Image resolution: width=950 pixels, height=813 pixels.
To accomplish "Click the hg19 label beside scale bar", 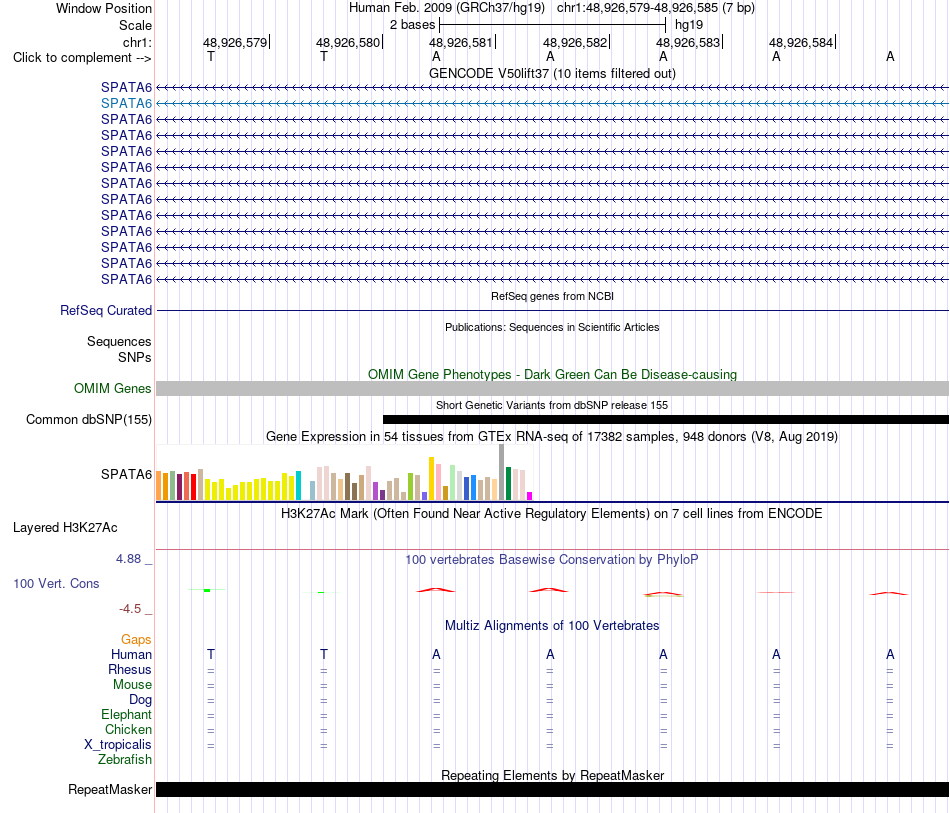I will pyautogui.click(x=689, y=25).
